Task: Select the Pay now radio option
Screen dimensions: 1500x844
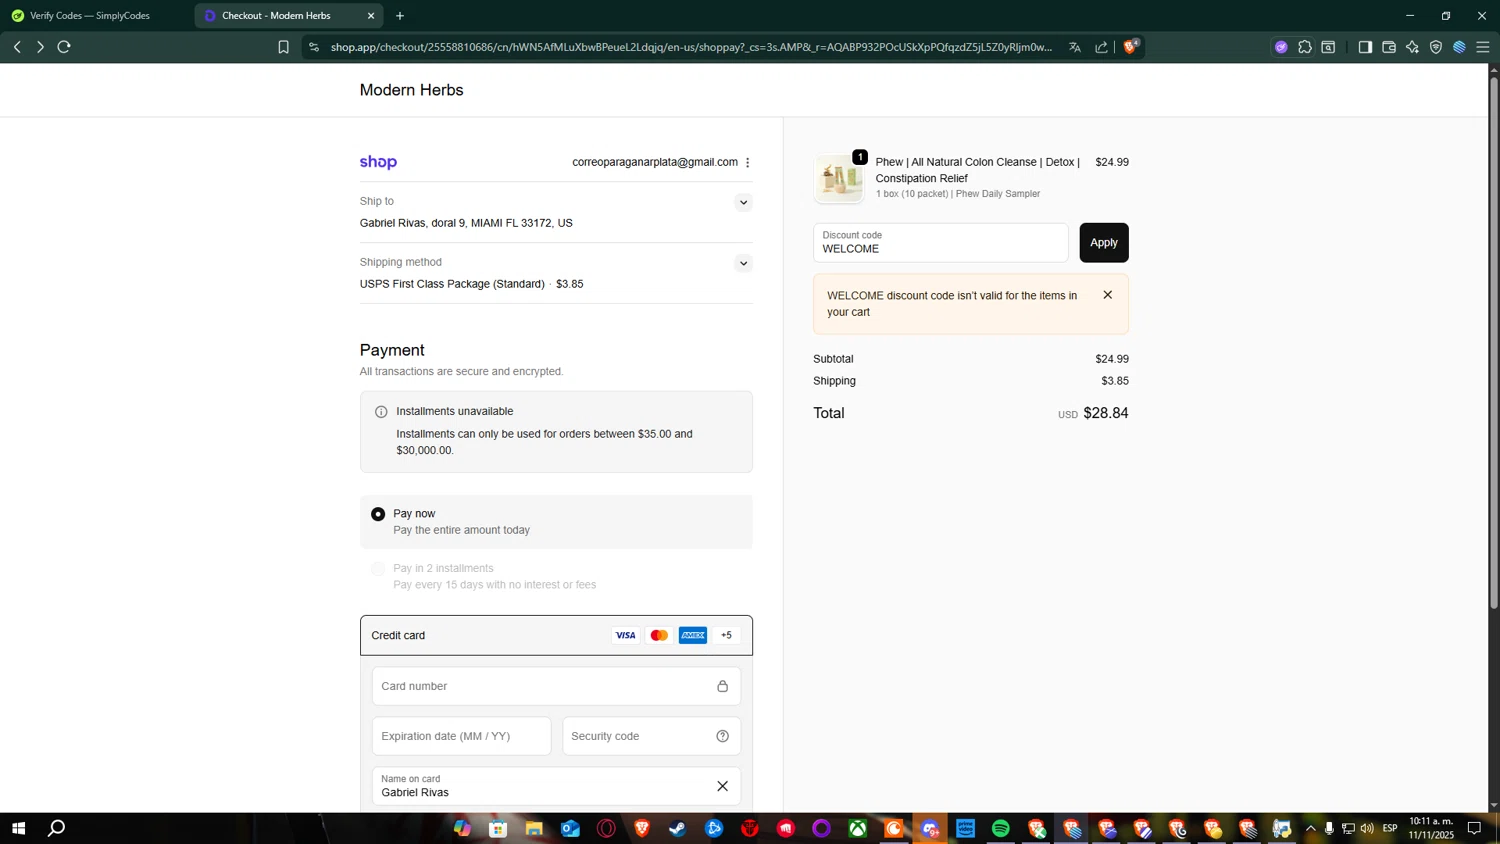Action: [378, 514]
